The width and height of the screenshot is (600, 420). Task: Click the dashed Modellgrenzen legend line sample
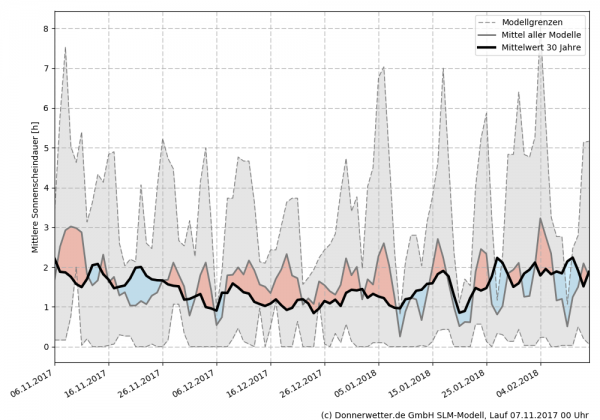490,21
